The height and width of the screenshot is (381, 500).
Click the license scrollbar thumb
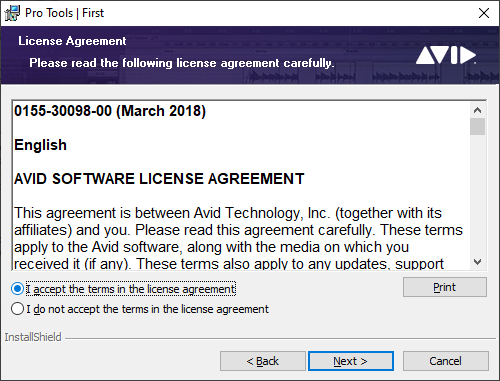pos(477,127)
